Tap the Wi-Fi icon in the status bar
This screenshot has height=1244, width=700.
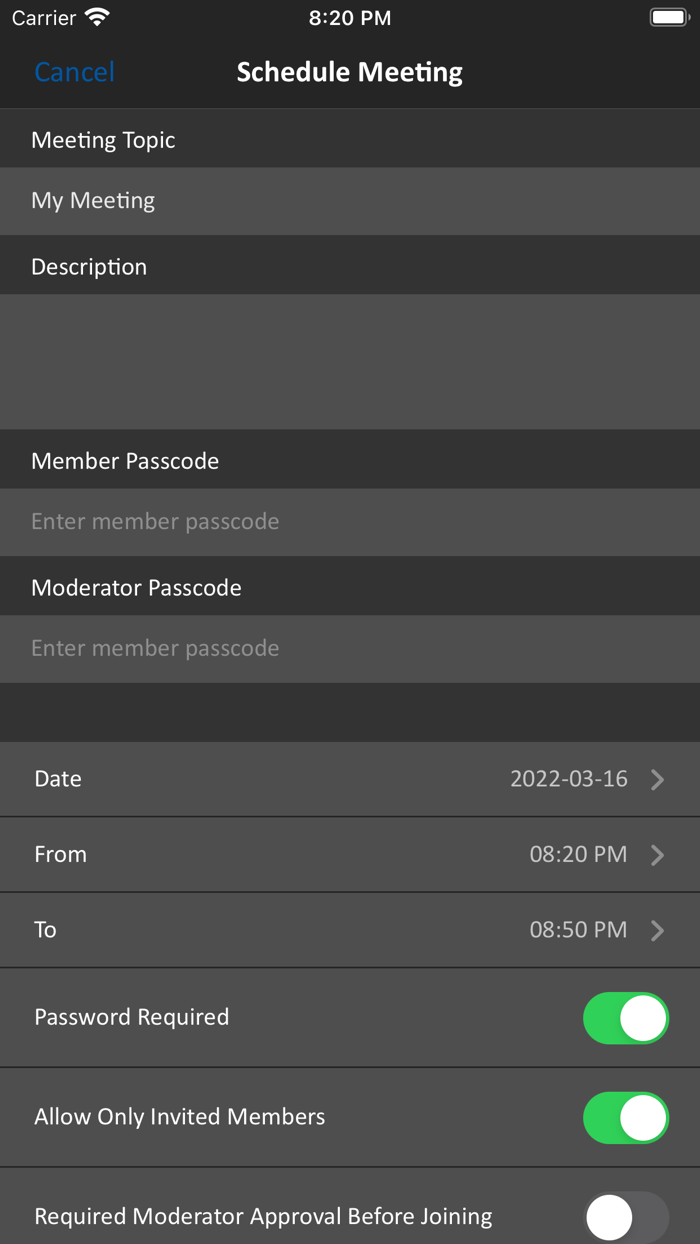tap(96, 16)
